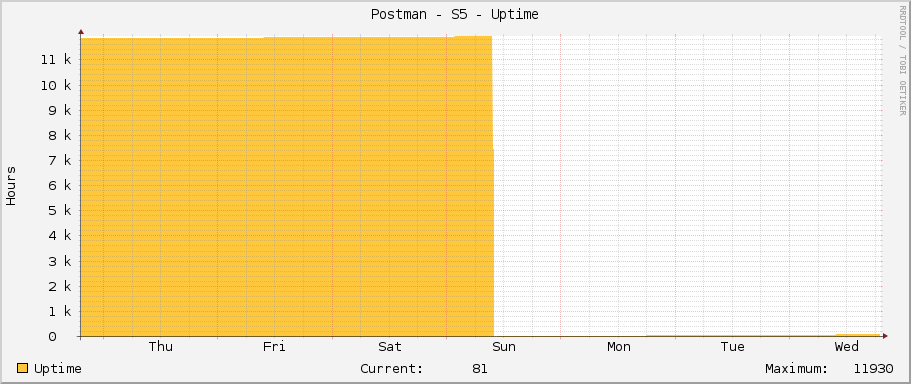Click the 'Mon' x-axis label
The height and width of the screenshot is (384, 911).
point(619,347)
